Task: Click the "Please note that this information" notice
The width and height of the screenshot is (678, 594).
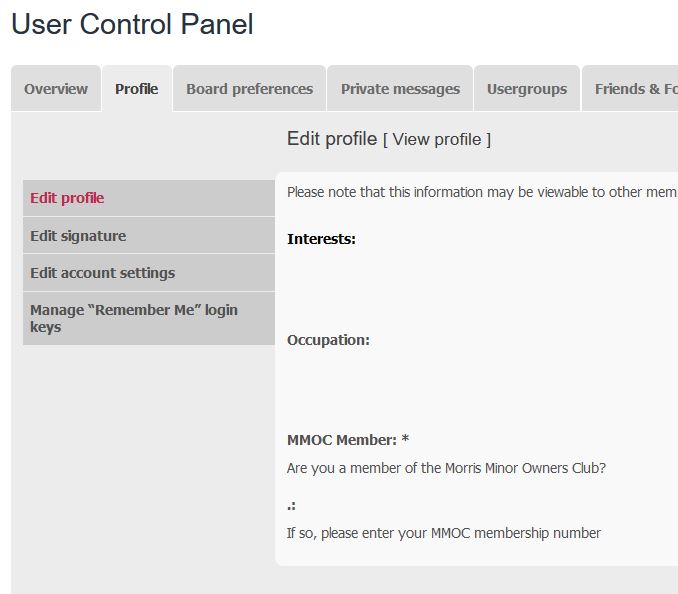Action: tap(482, 192)
